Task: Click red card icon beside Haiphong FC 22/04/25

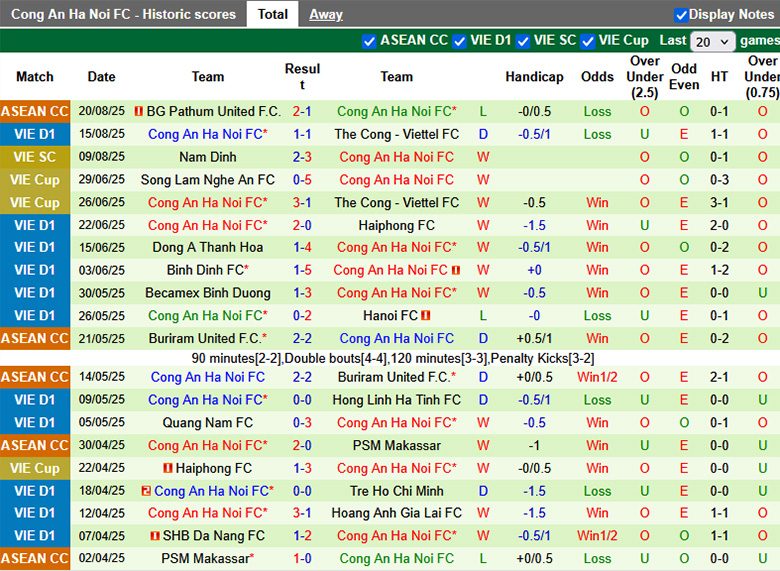Action: pyautogui.click(x=168, y=468)
